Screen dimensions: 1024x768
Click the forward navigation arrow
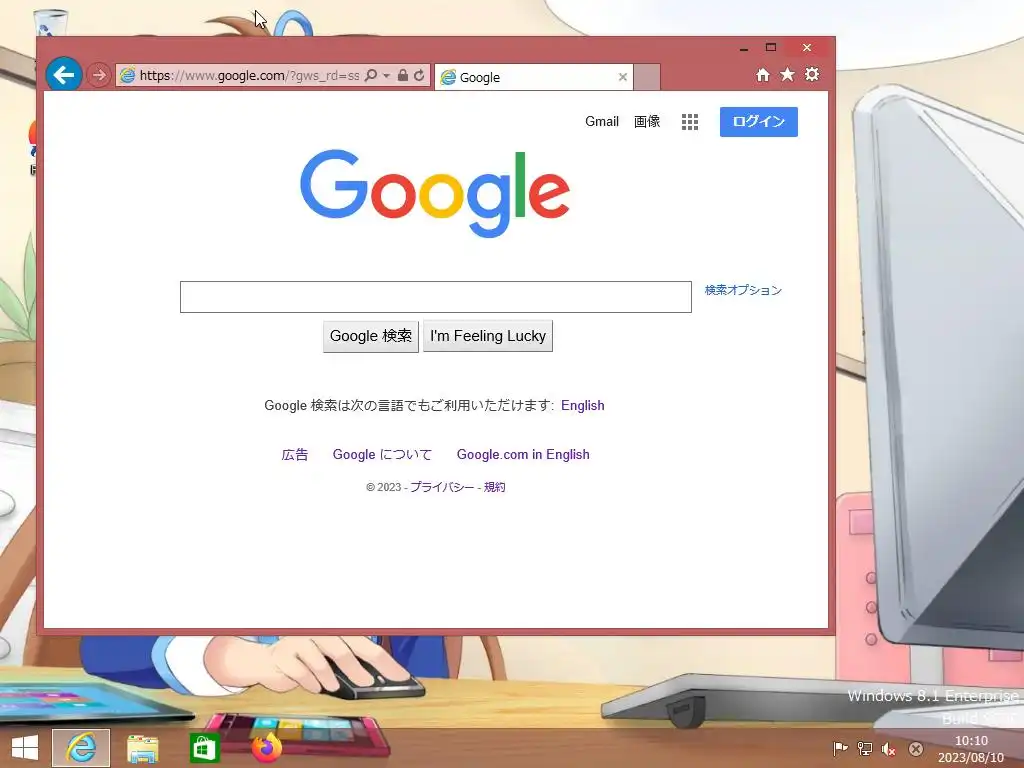(99, 75)
